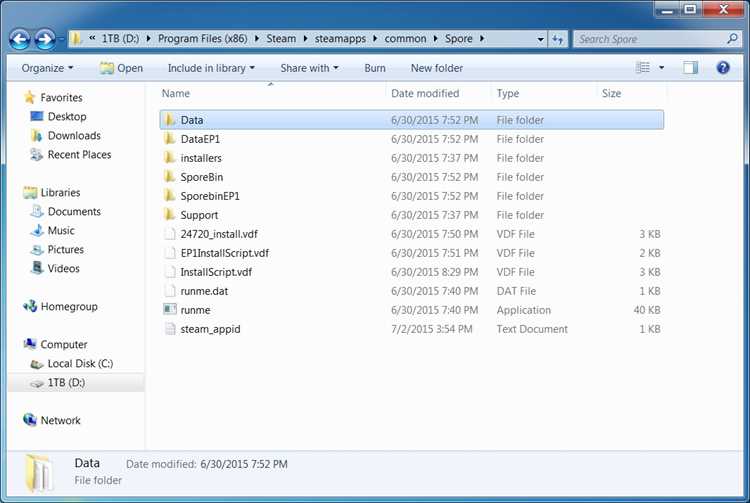This screenshot has width=750, height=503.
Task: Go forward with the Forward arrow button
Action: pos(45,39)
